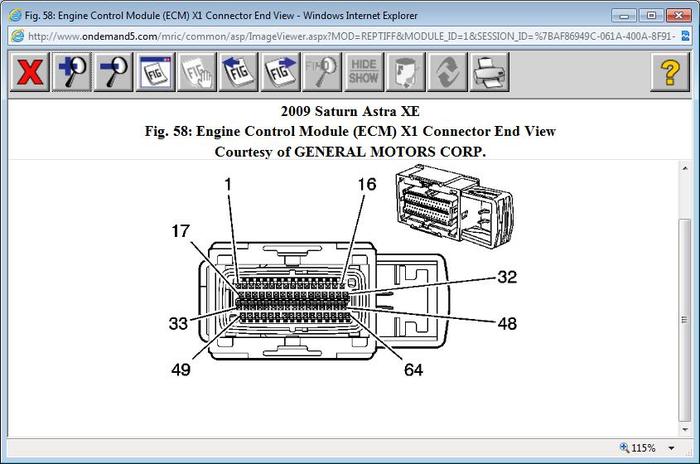Click the '2009 Saturn Astra XE' heading
700x464 pixels.
click(x=350, y=111)
